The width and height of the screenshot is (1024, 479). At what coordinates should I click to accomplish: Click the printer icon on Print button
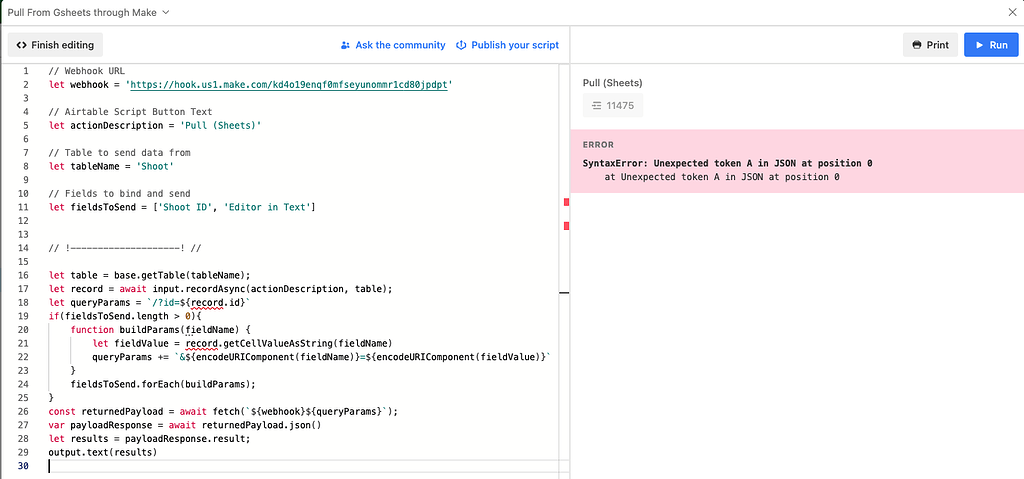917,45
